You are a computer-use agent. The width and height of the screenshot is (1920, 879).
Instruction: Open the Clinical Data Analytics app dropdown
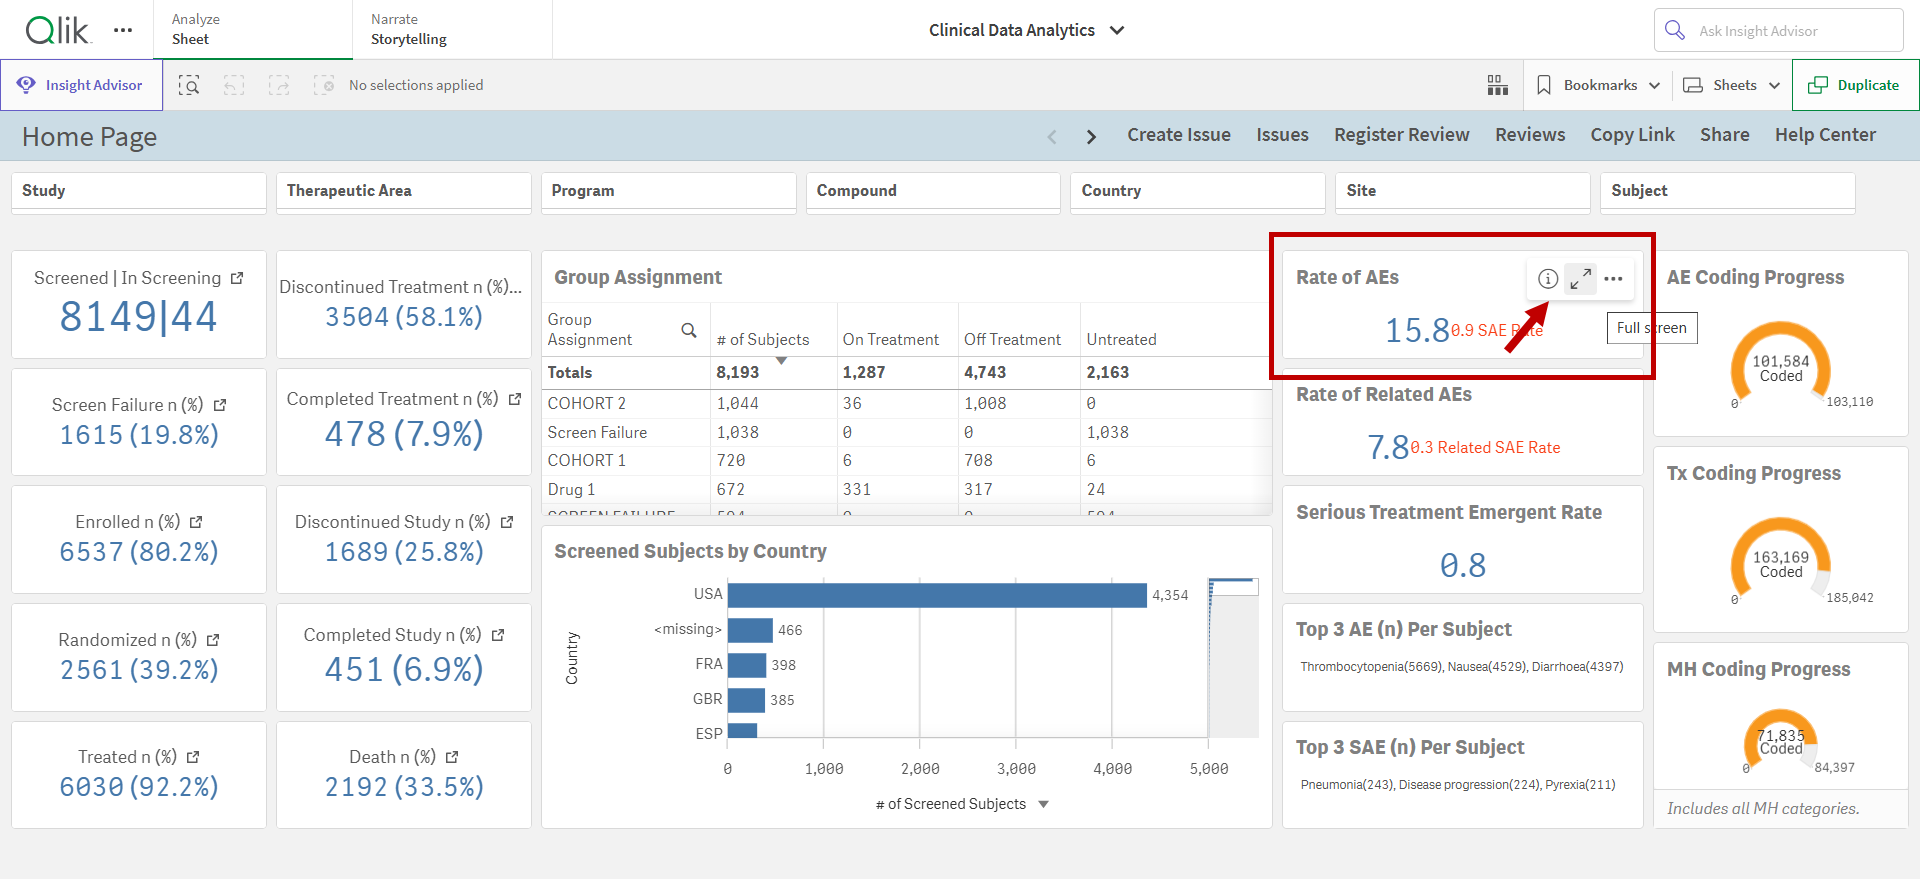(x=1117, y=30)
